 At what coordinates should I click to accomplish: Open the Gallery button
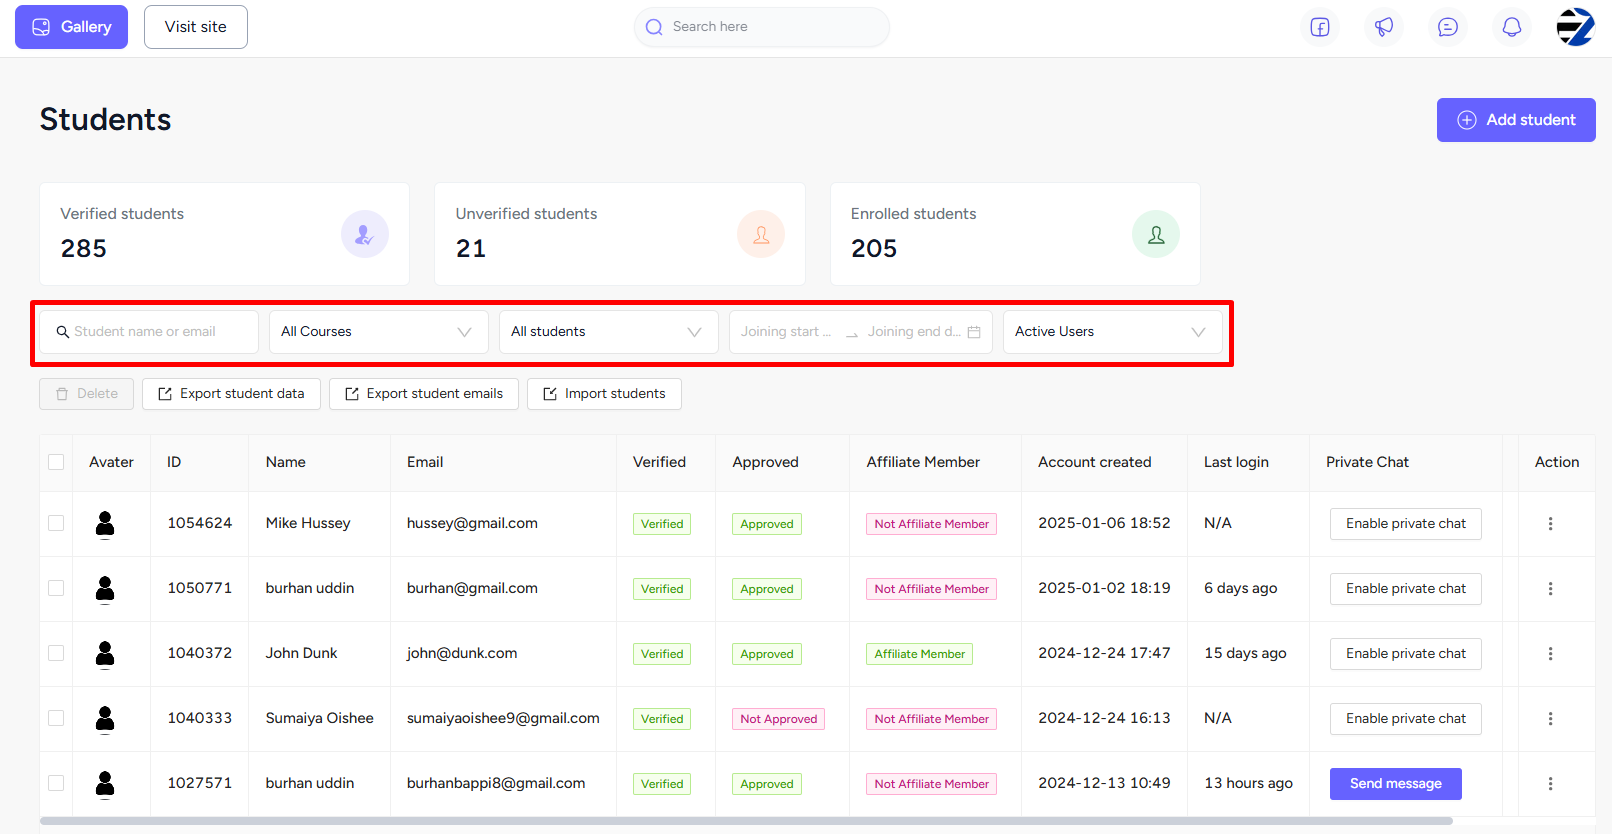click(71, 27)
